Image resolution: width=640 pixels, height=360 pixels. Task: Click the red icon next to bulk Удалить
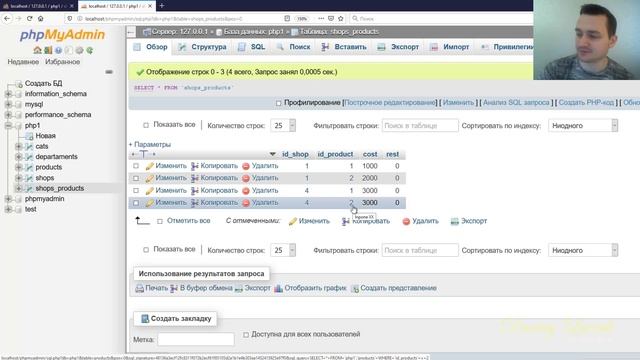(x=406, y=221)
